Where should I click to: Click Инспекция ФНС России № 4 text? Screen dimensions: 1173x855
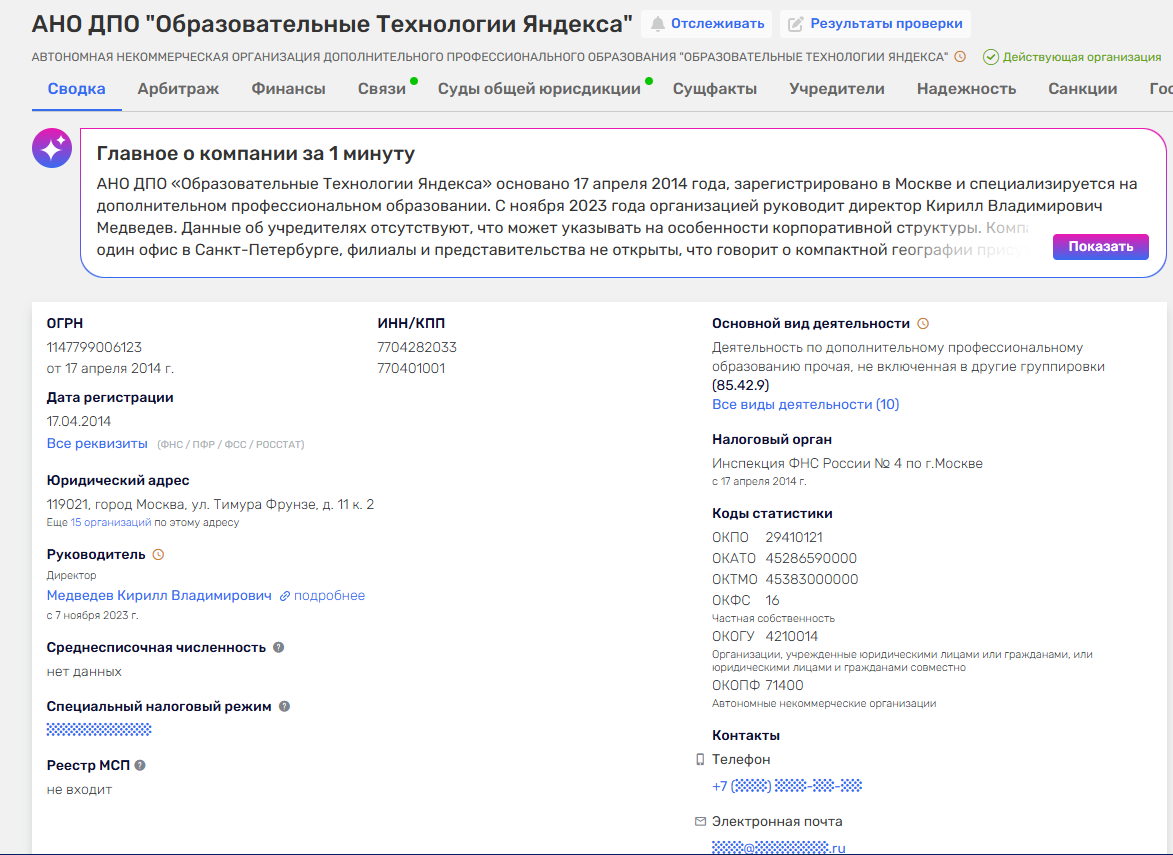(x=848, y=464)
